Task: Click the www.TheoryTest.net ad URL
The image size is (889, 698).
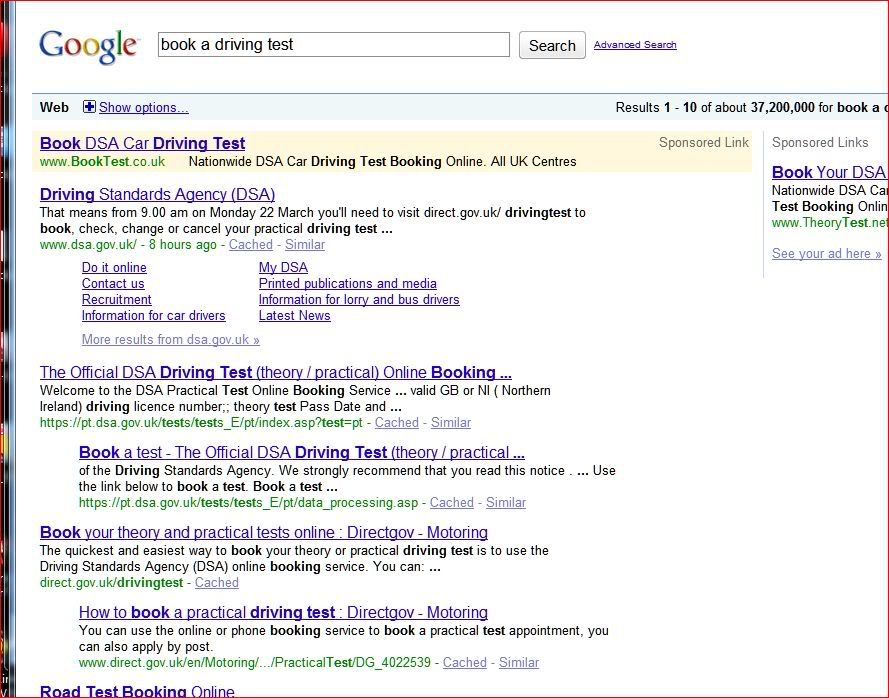Action: [829, 223]
